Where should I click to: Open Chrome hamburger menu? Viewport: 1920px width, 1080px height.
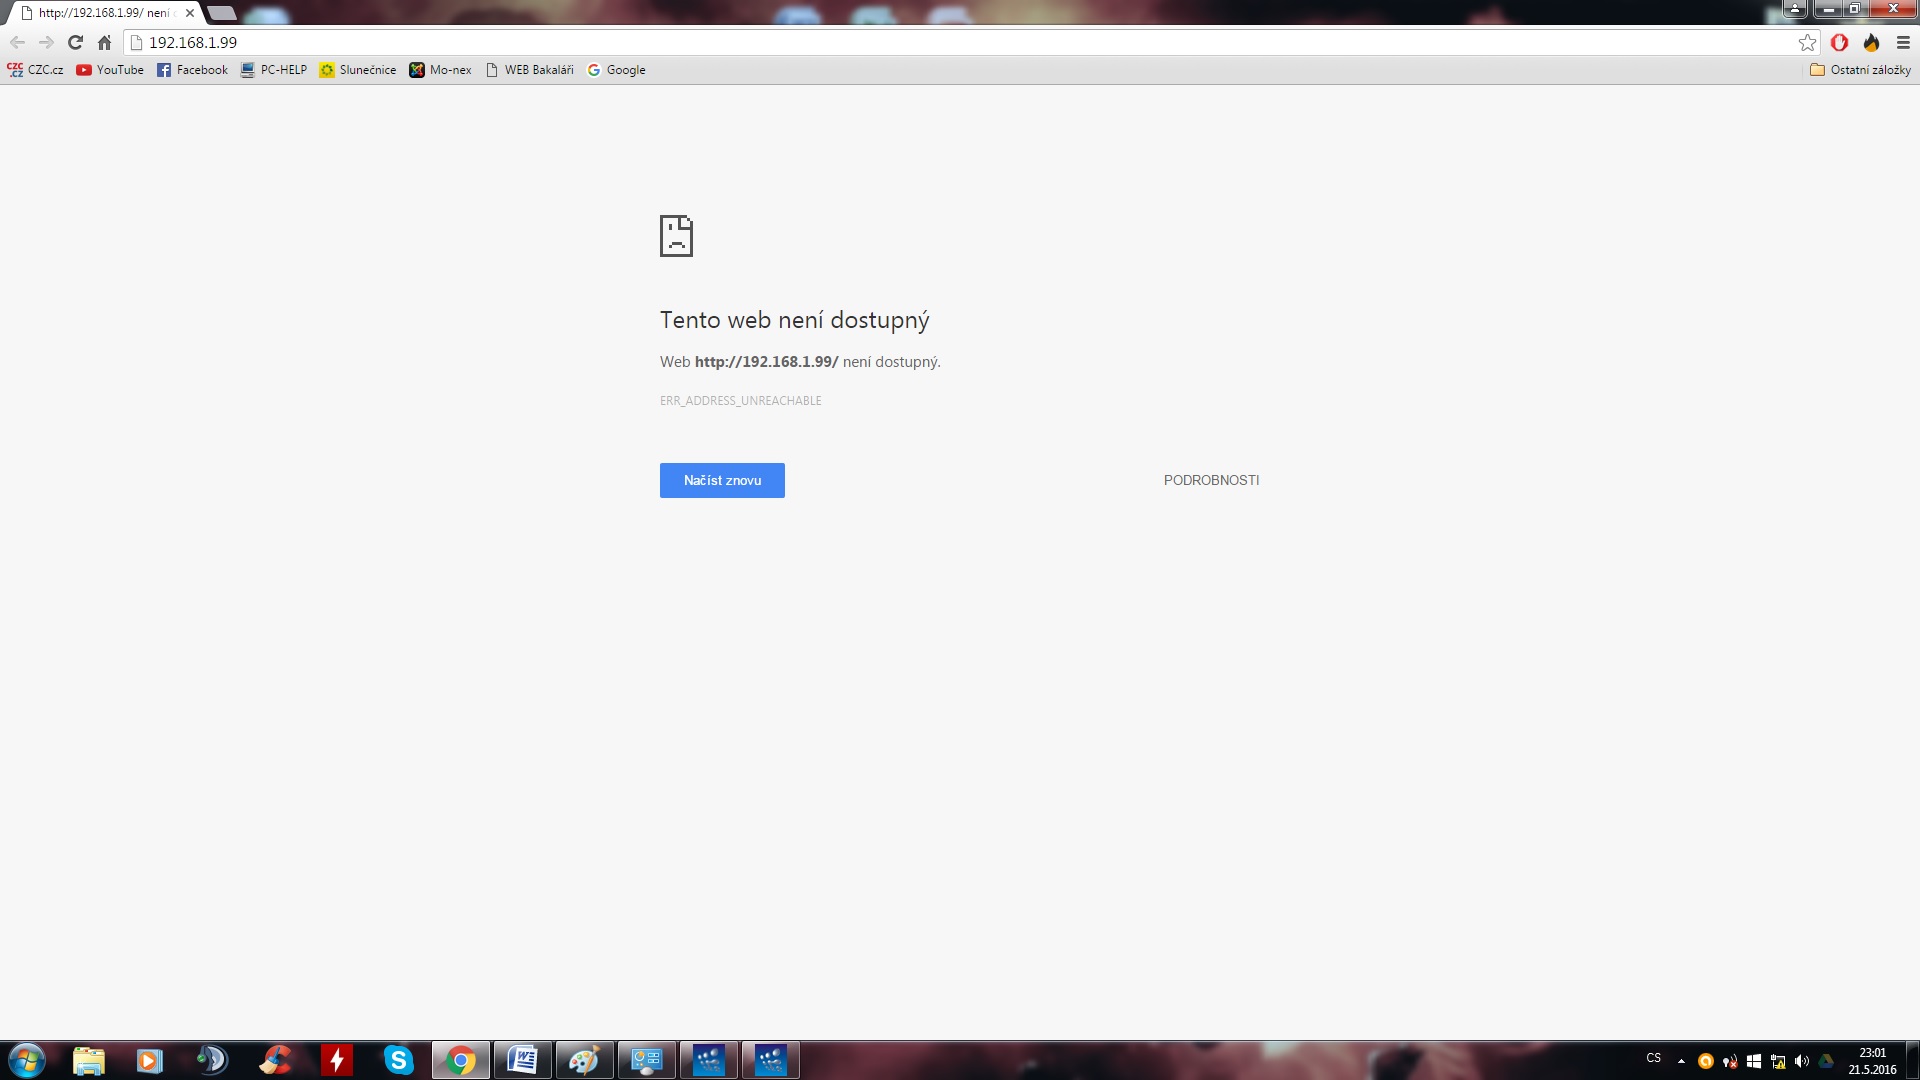coord(1903,42)
